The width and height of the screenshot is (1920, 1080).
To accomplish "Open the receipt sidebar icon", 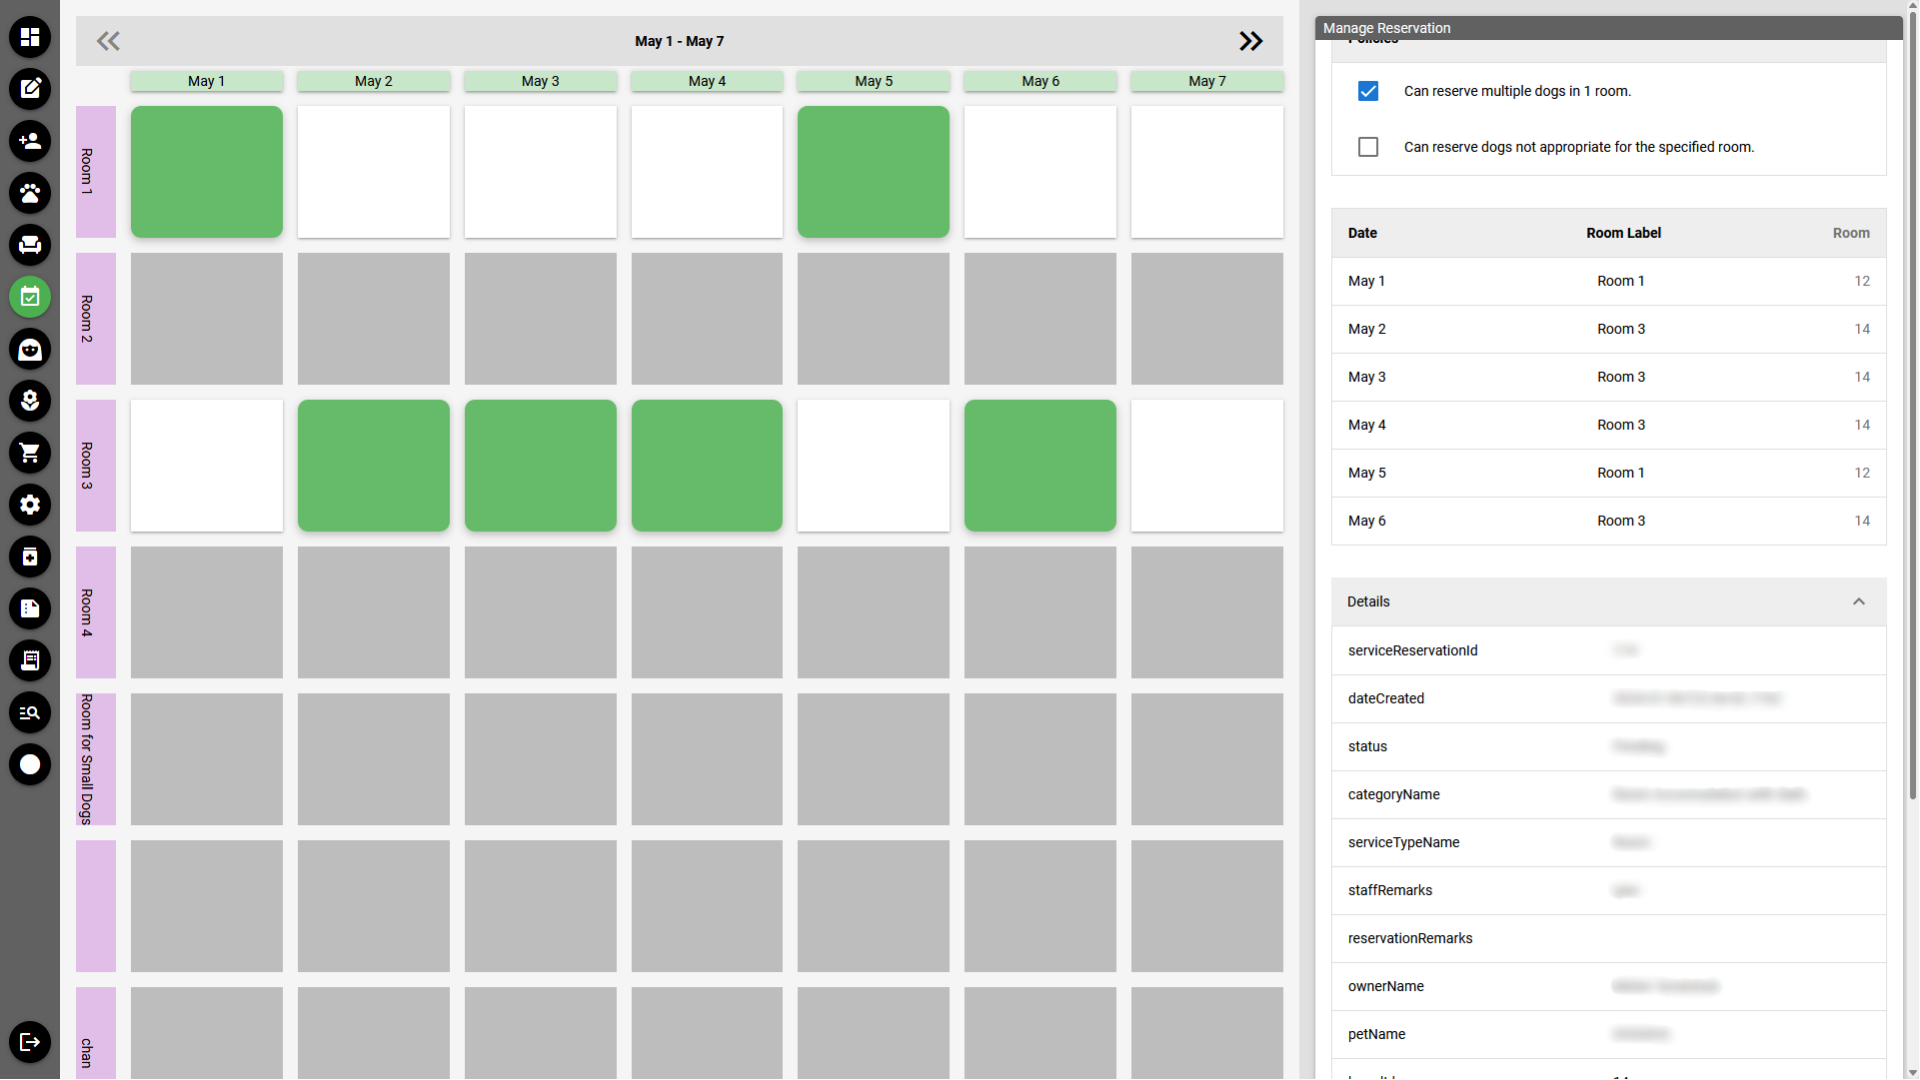I will tap(30, 661).
